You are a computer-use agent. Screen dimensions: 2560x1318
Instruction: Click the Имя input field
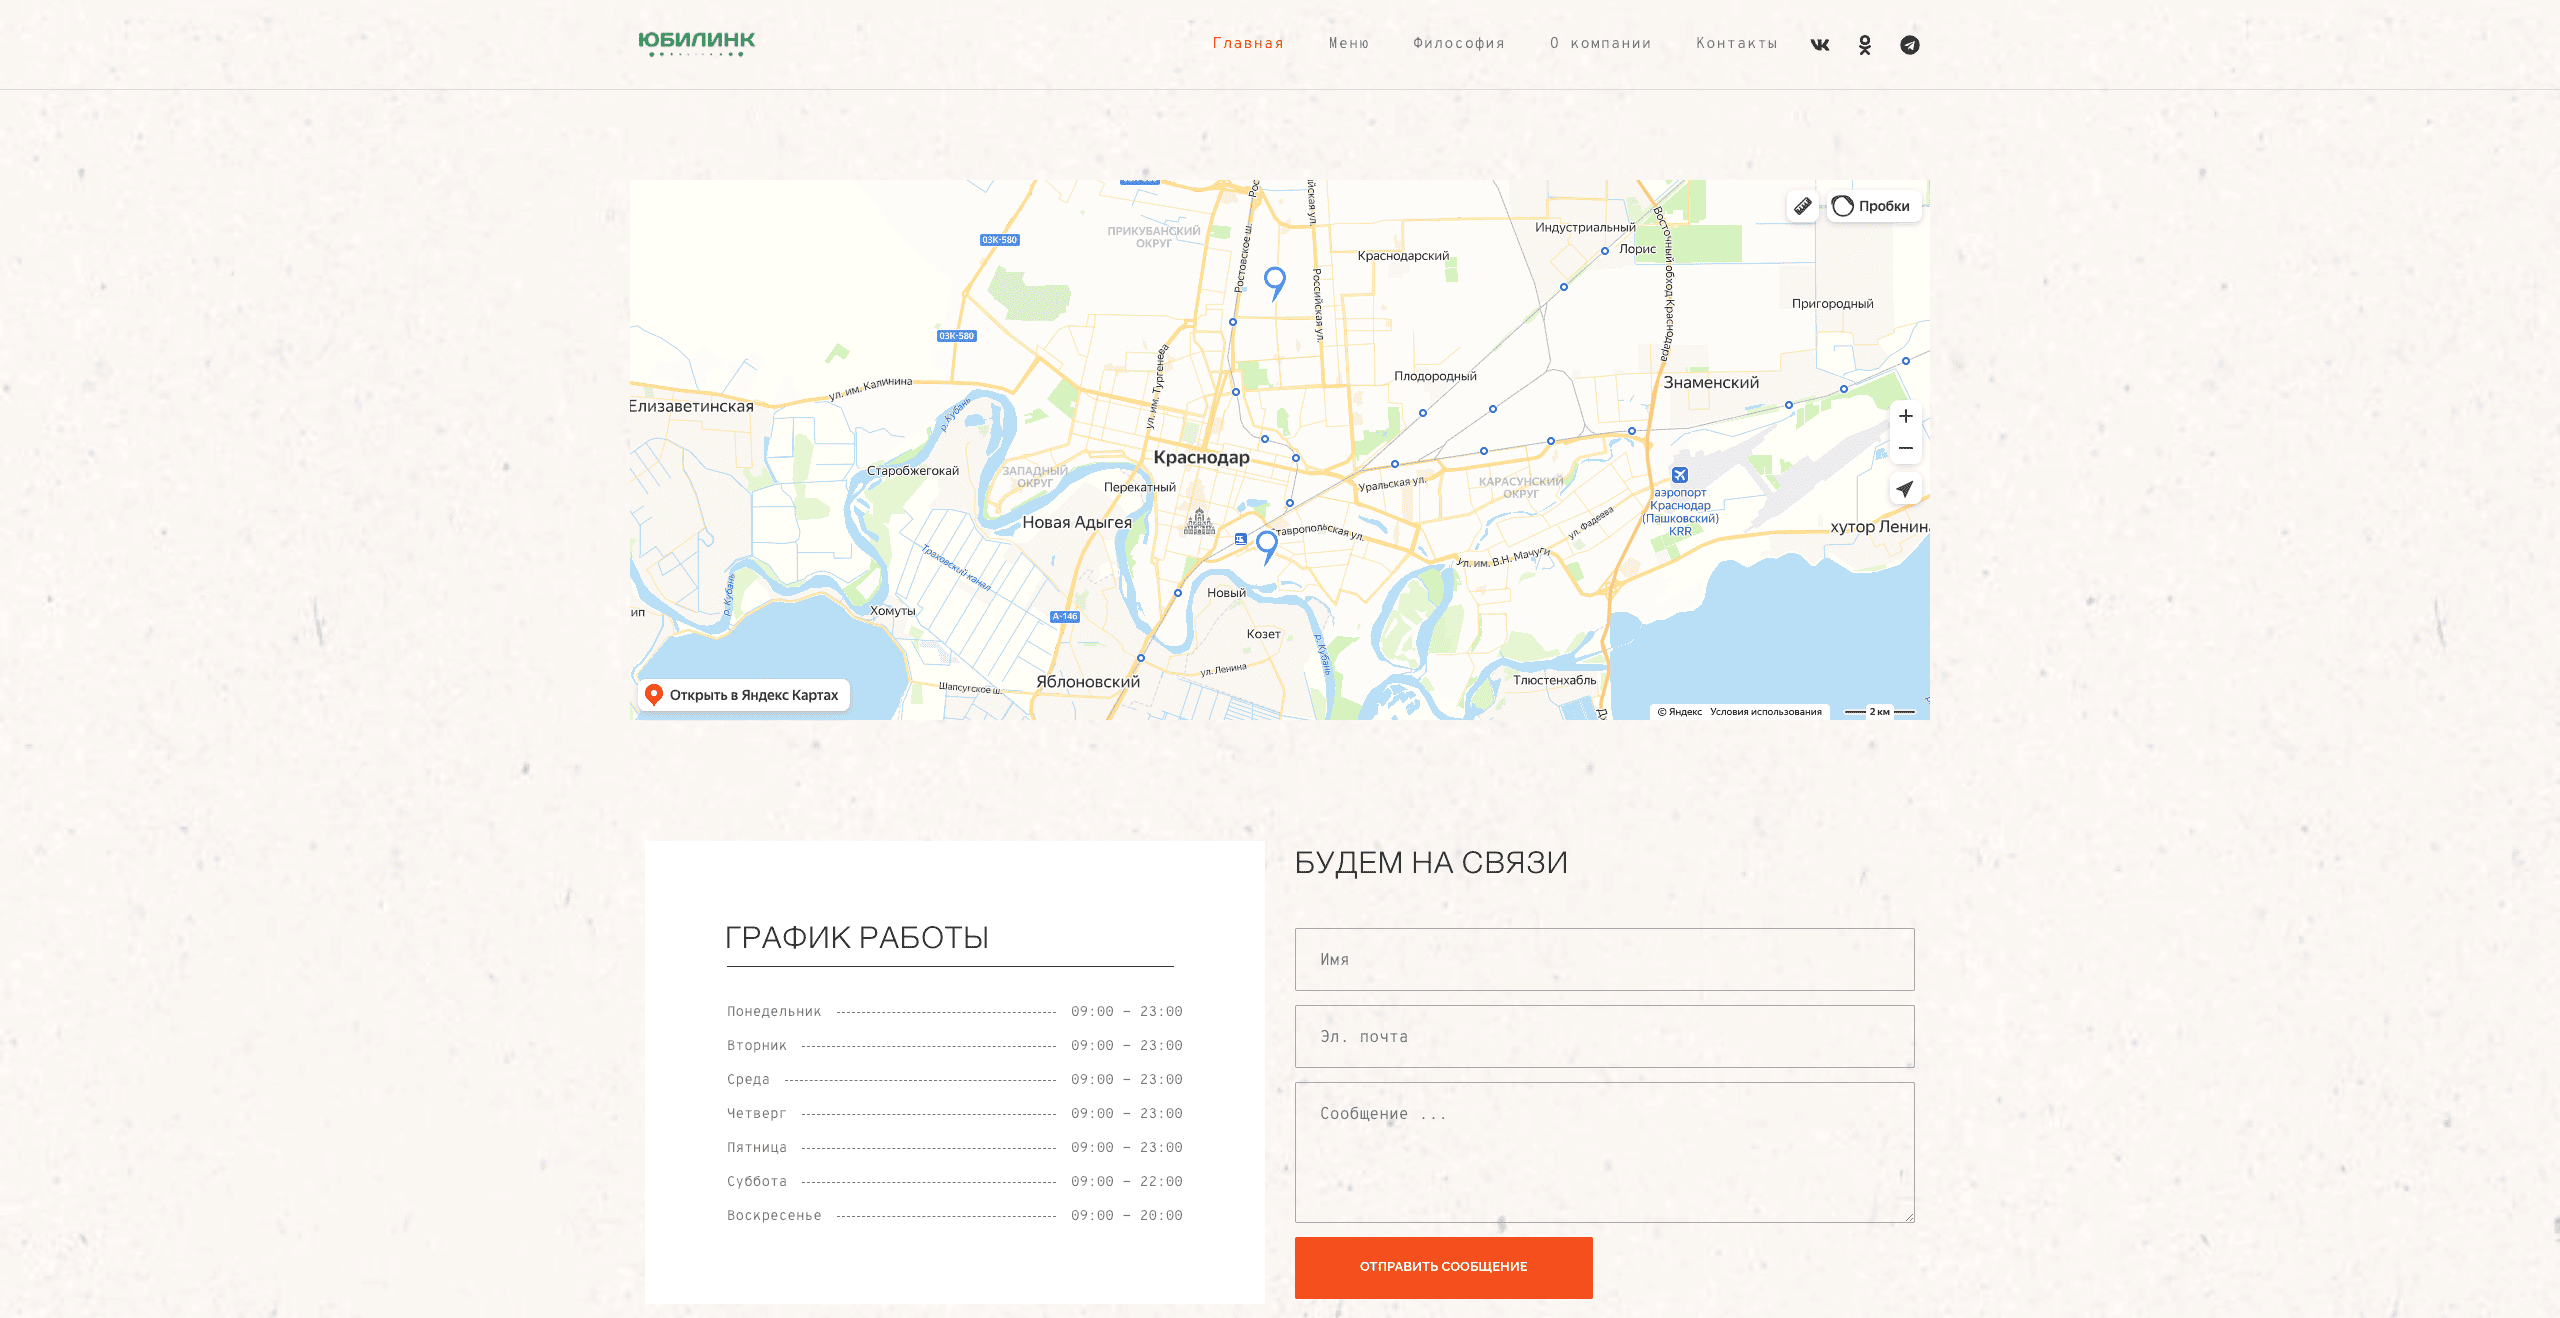coord(1604,959)
